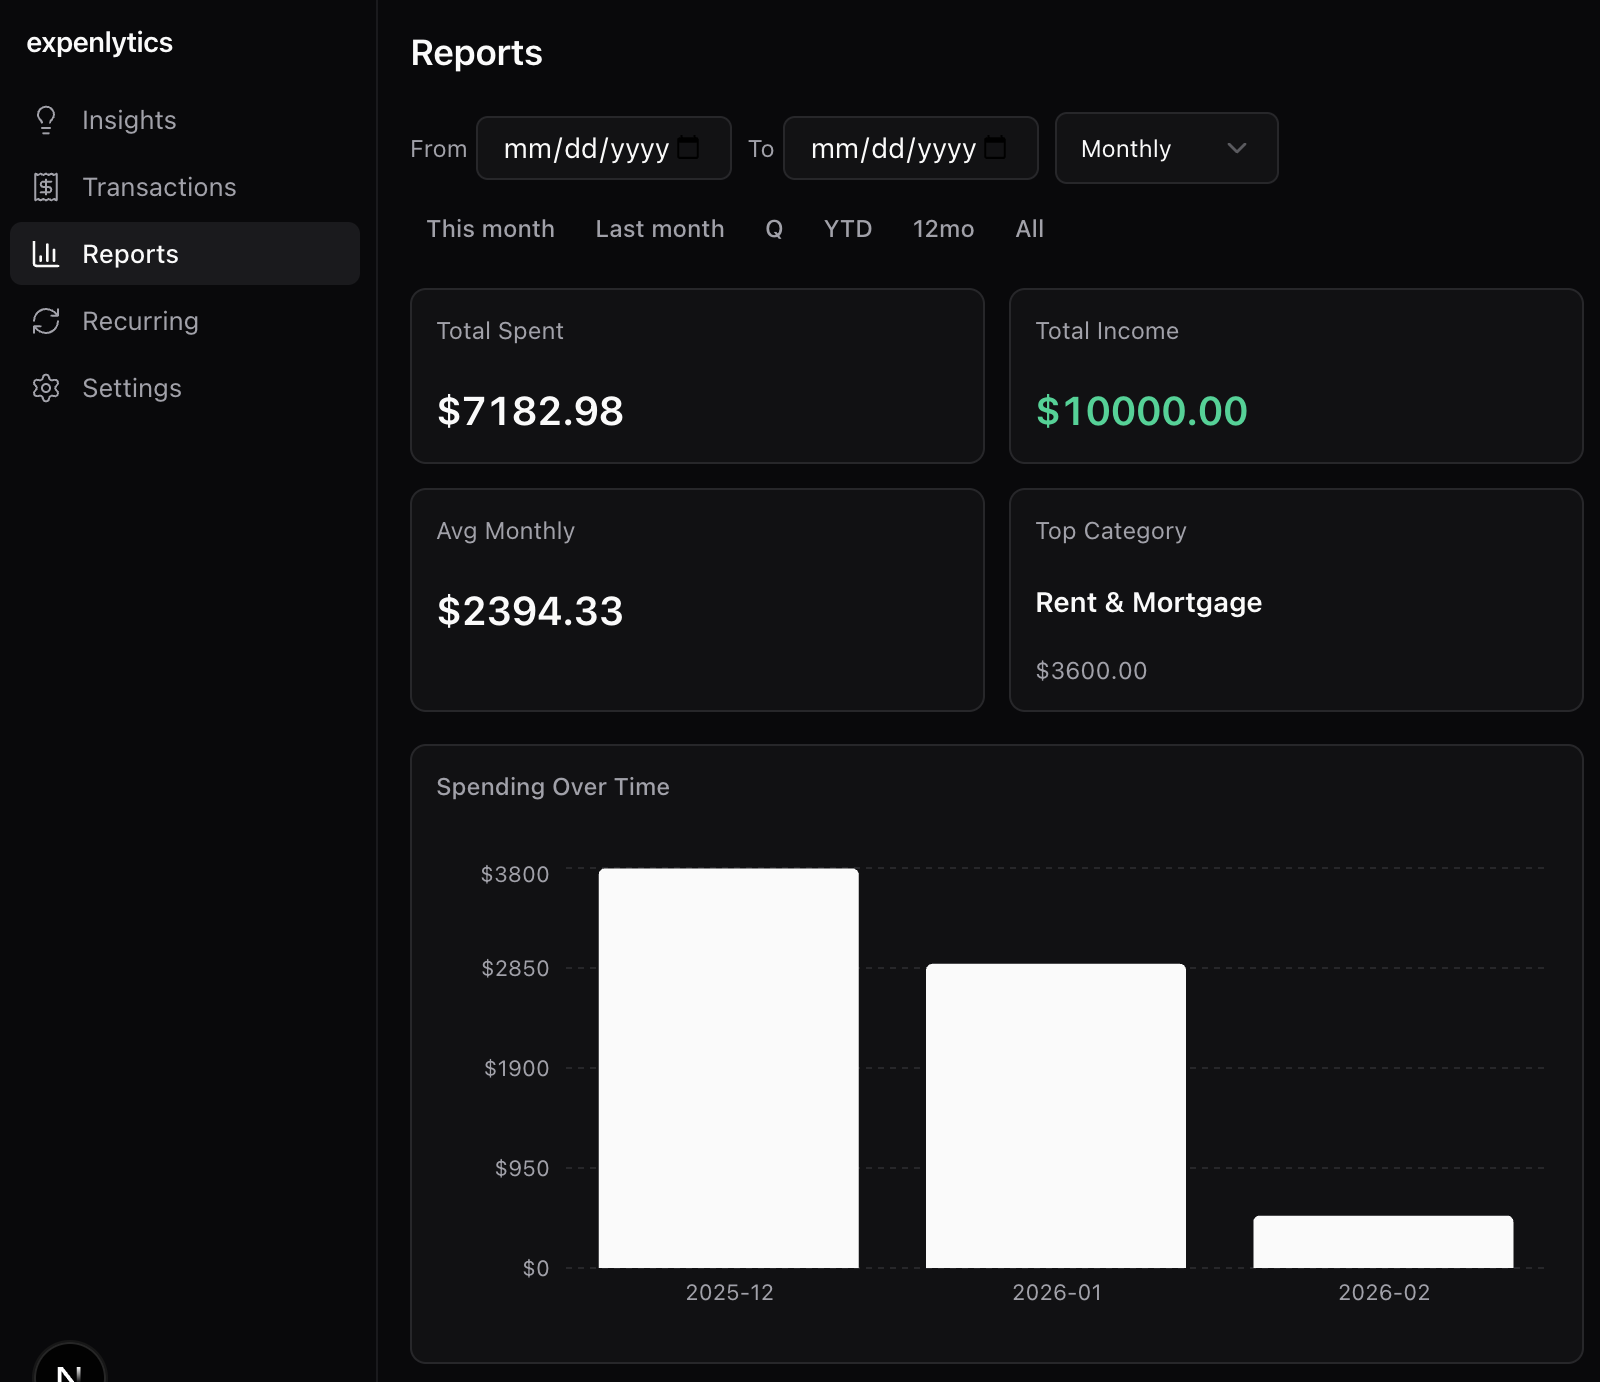Navigate to the Recurring section
This screenshot has height=1382, width=1600.
click(140, 321)
